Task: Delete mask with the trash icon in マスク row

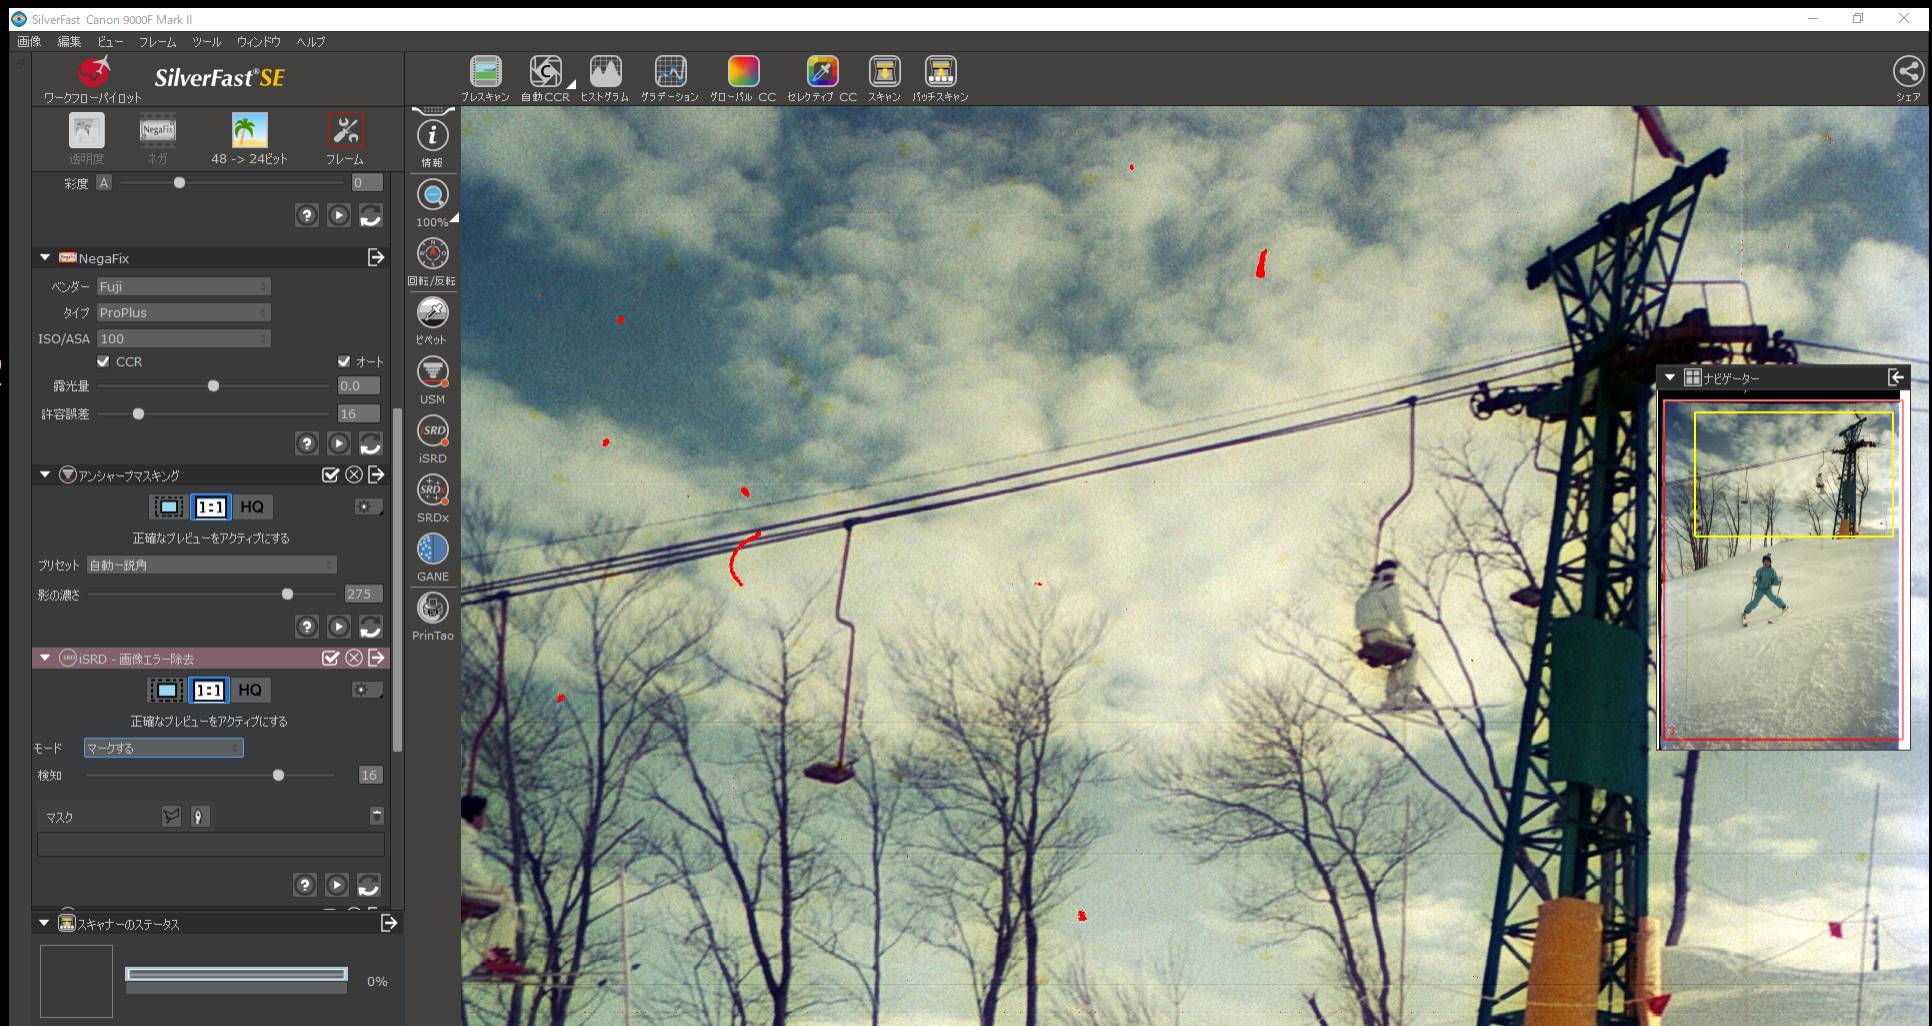Action: [x=376, y=816]
